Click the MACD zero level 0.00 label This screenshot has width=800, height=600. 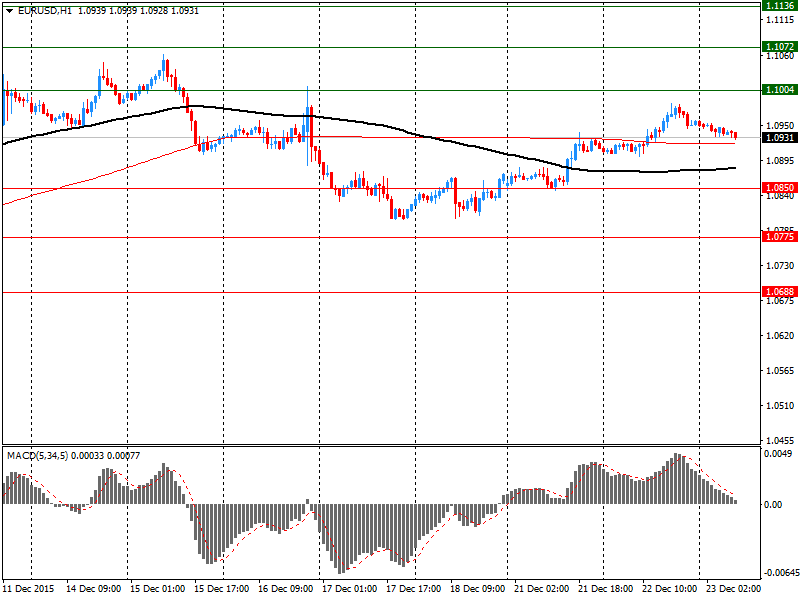click(774, 505)
